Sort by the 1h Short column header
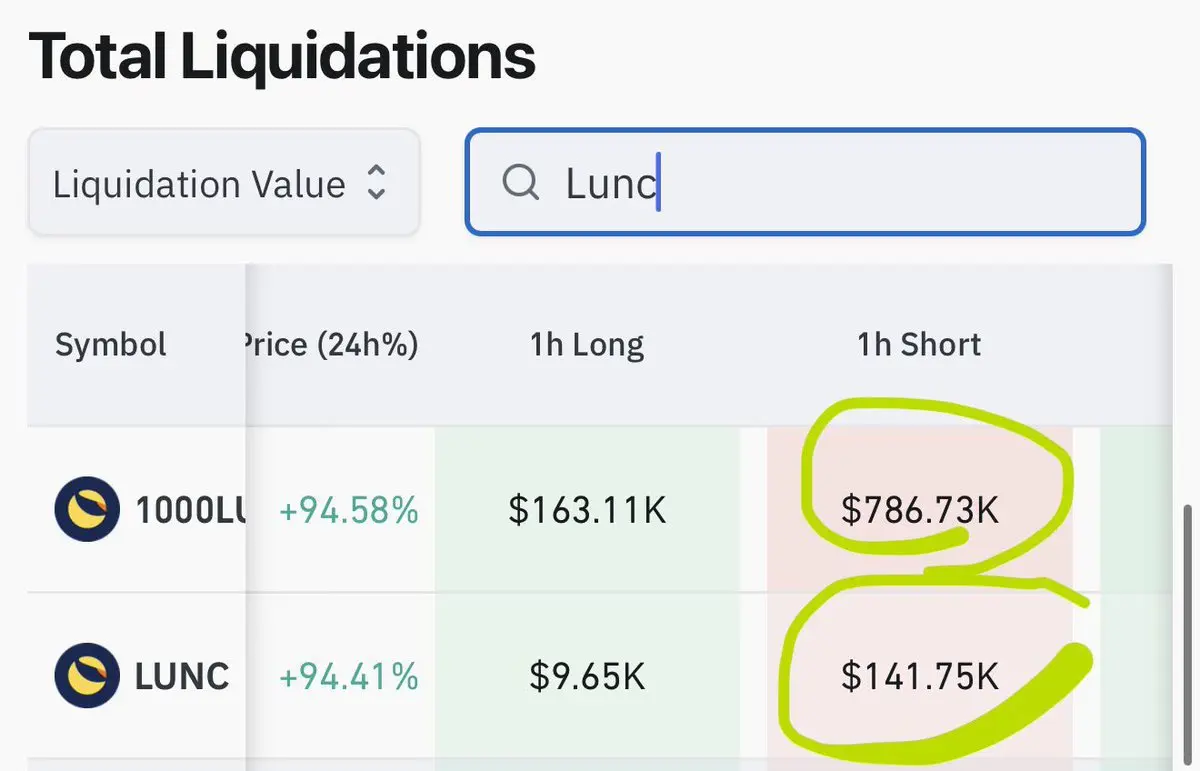This screenshot has height=771, width=1200. [919, 345]
